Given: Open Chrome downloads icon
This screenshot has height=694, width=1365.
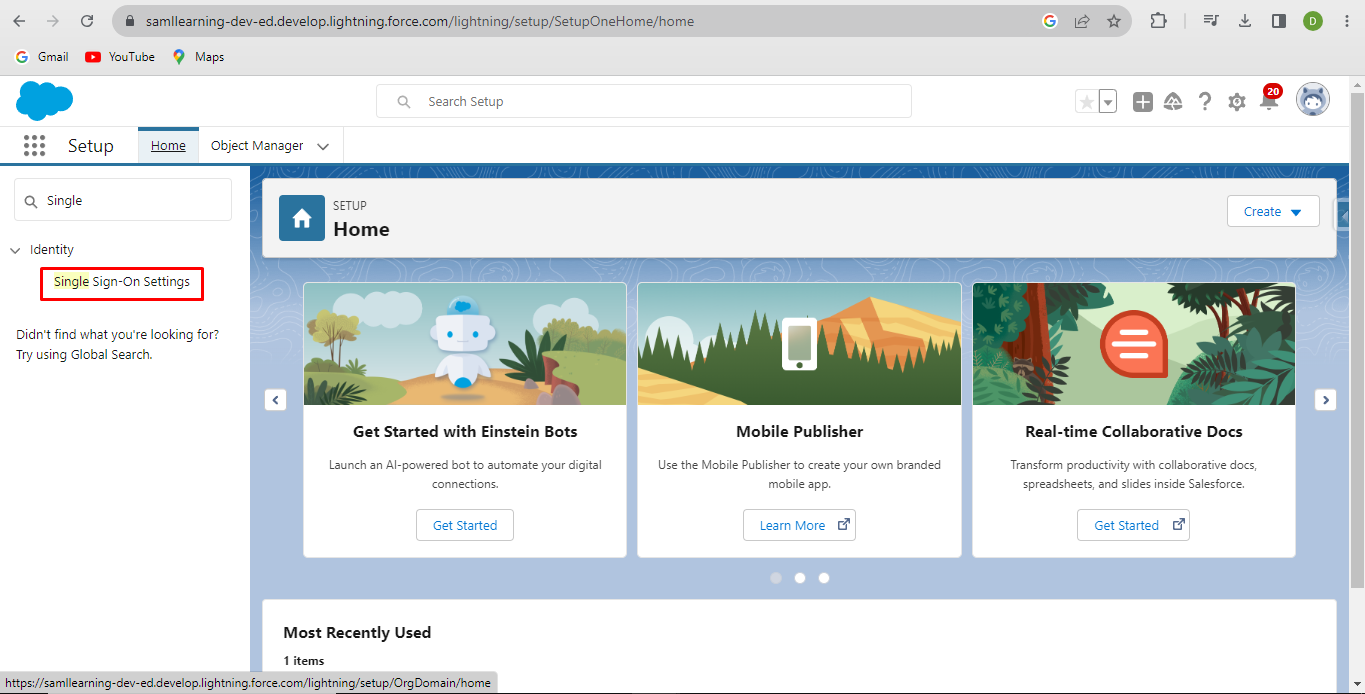Looking at the screenshot, I should coord(1245,20).
